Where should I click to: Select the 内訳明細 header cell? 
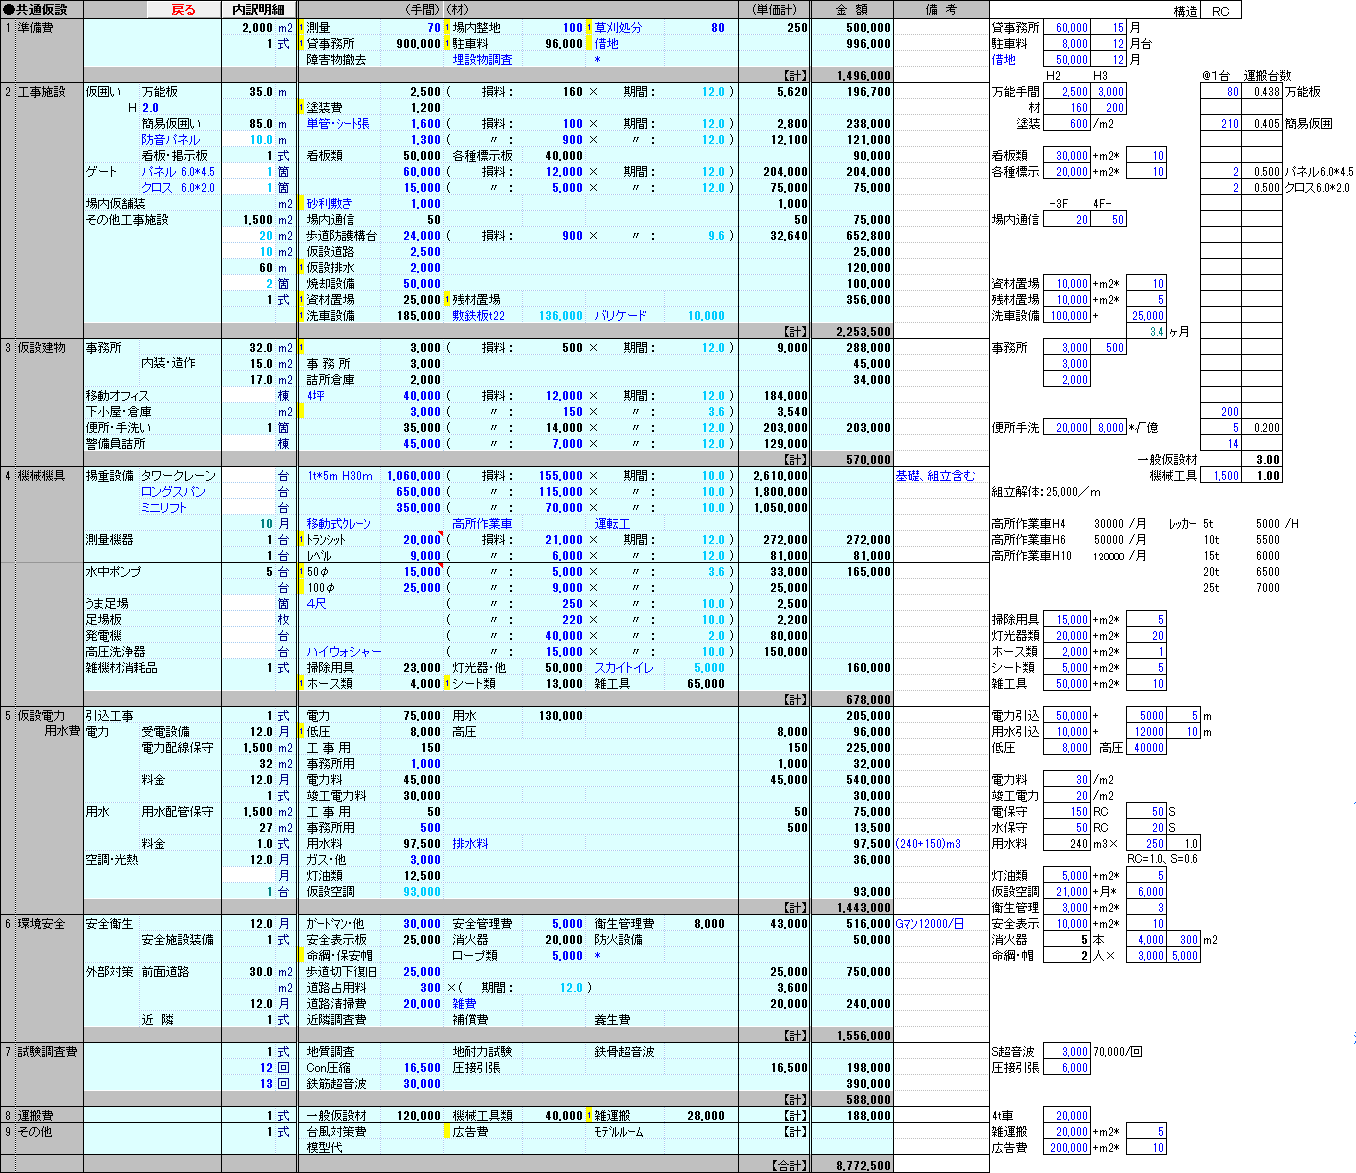click(x=258, y=9)
